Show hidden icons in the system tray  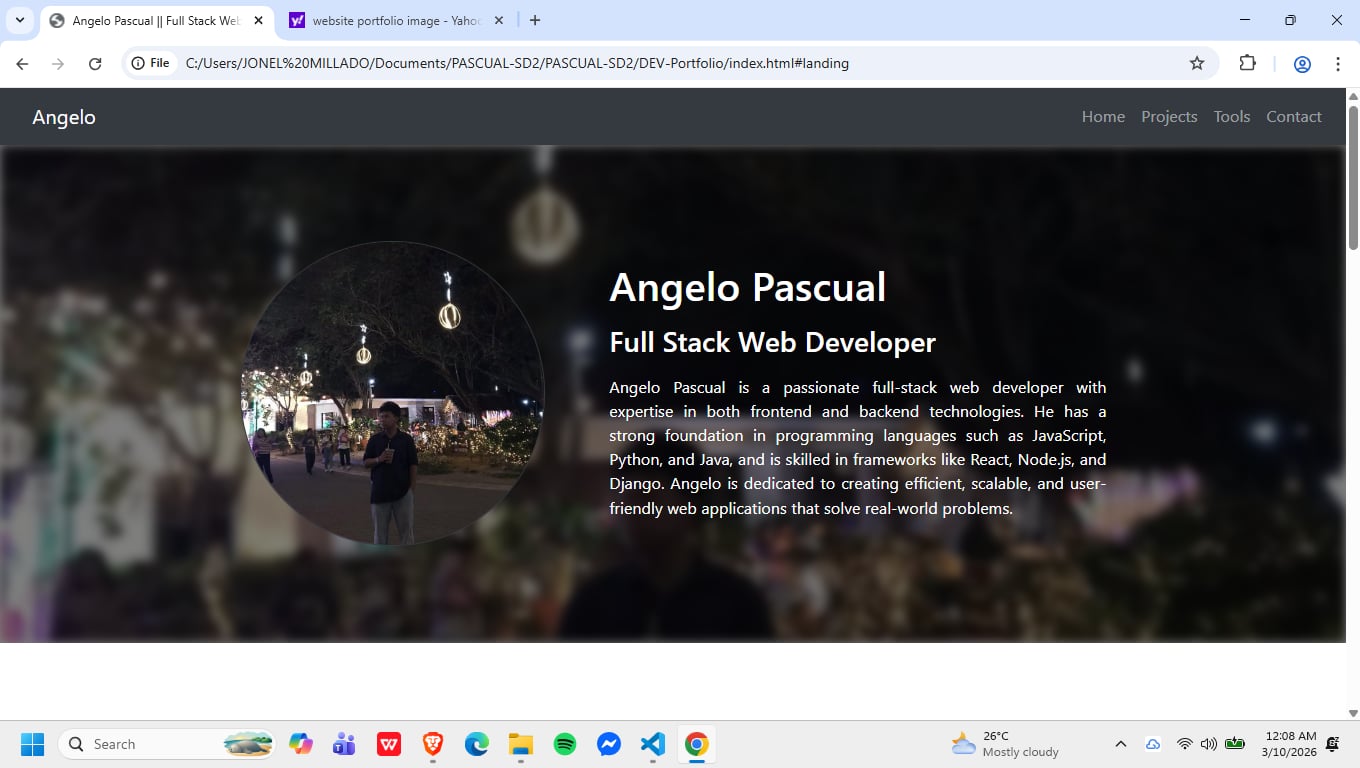[x=1120, y=744]
